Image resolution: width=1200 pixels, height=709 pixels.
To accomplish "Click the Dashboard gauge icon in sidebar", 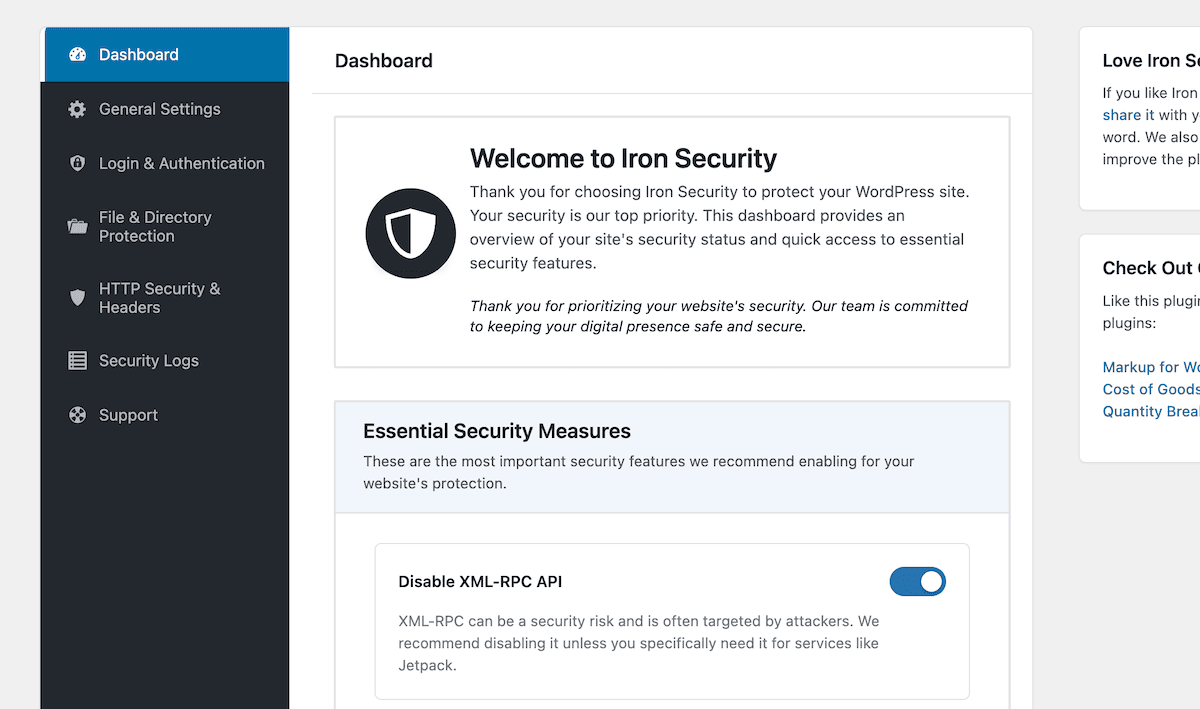I will point(77,55).
